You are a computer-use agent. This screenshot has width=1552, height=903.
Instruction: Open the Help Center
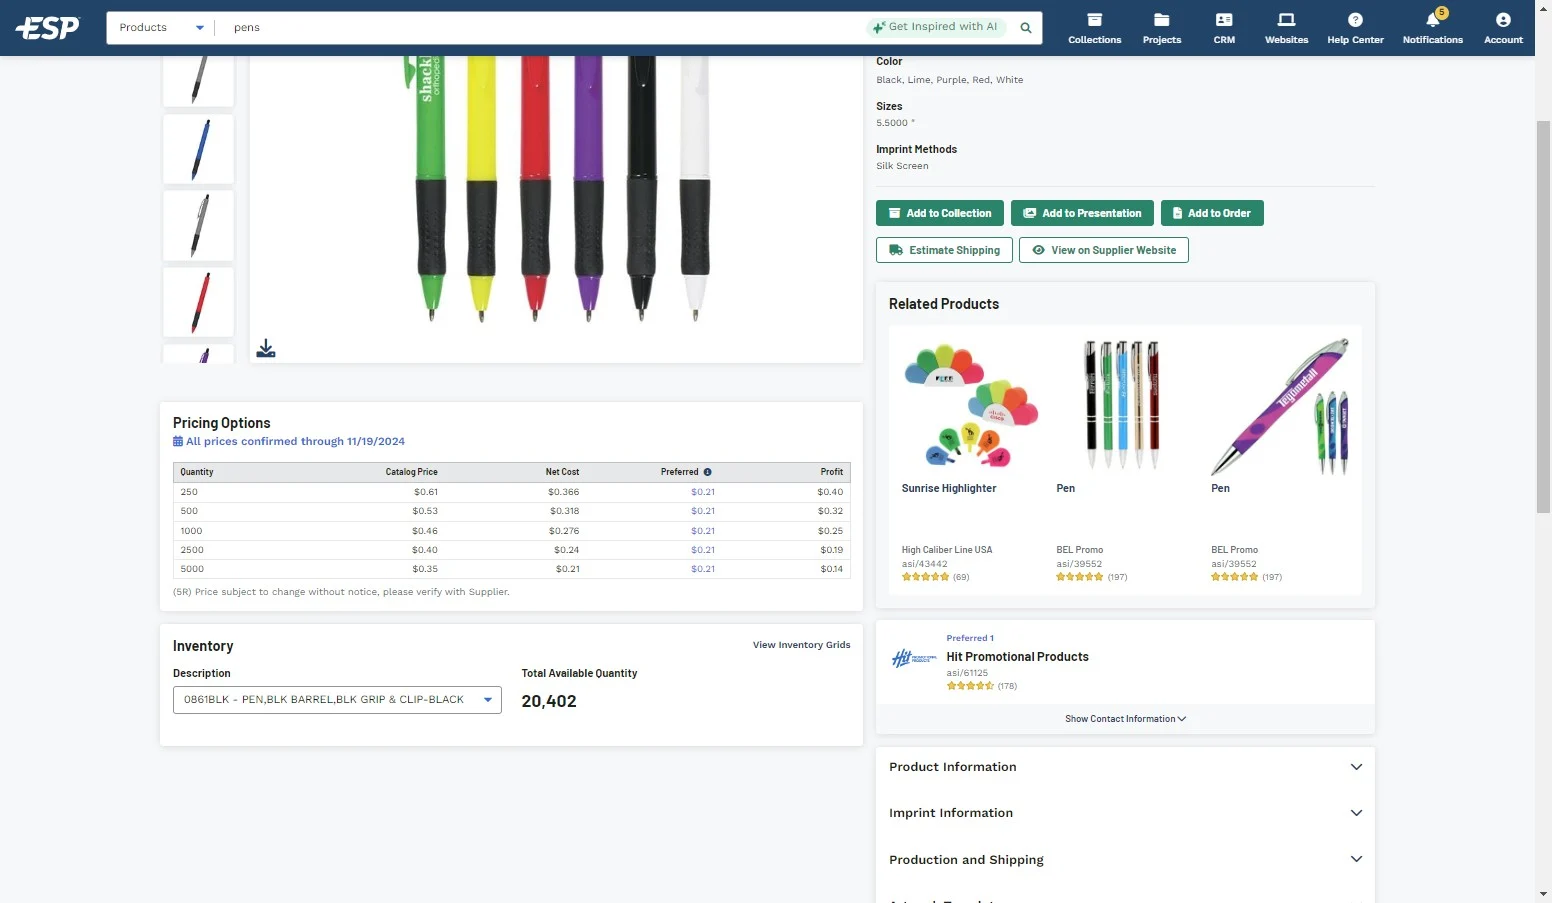1355,28
